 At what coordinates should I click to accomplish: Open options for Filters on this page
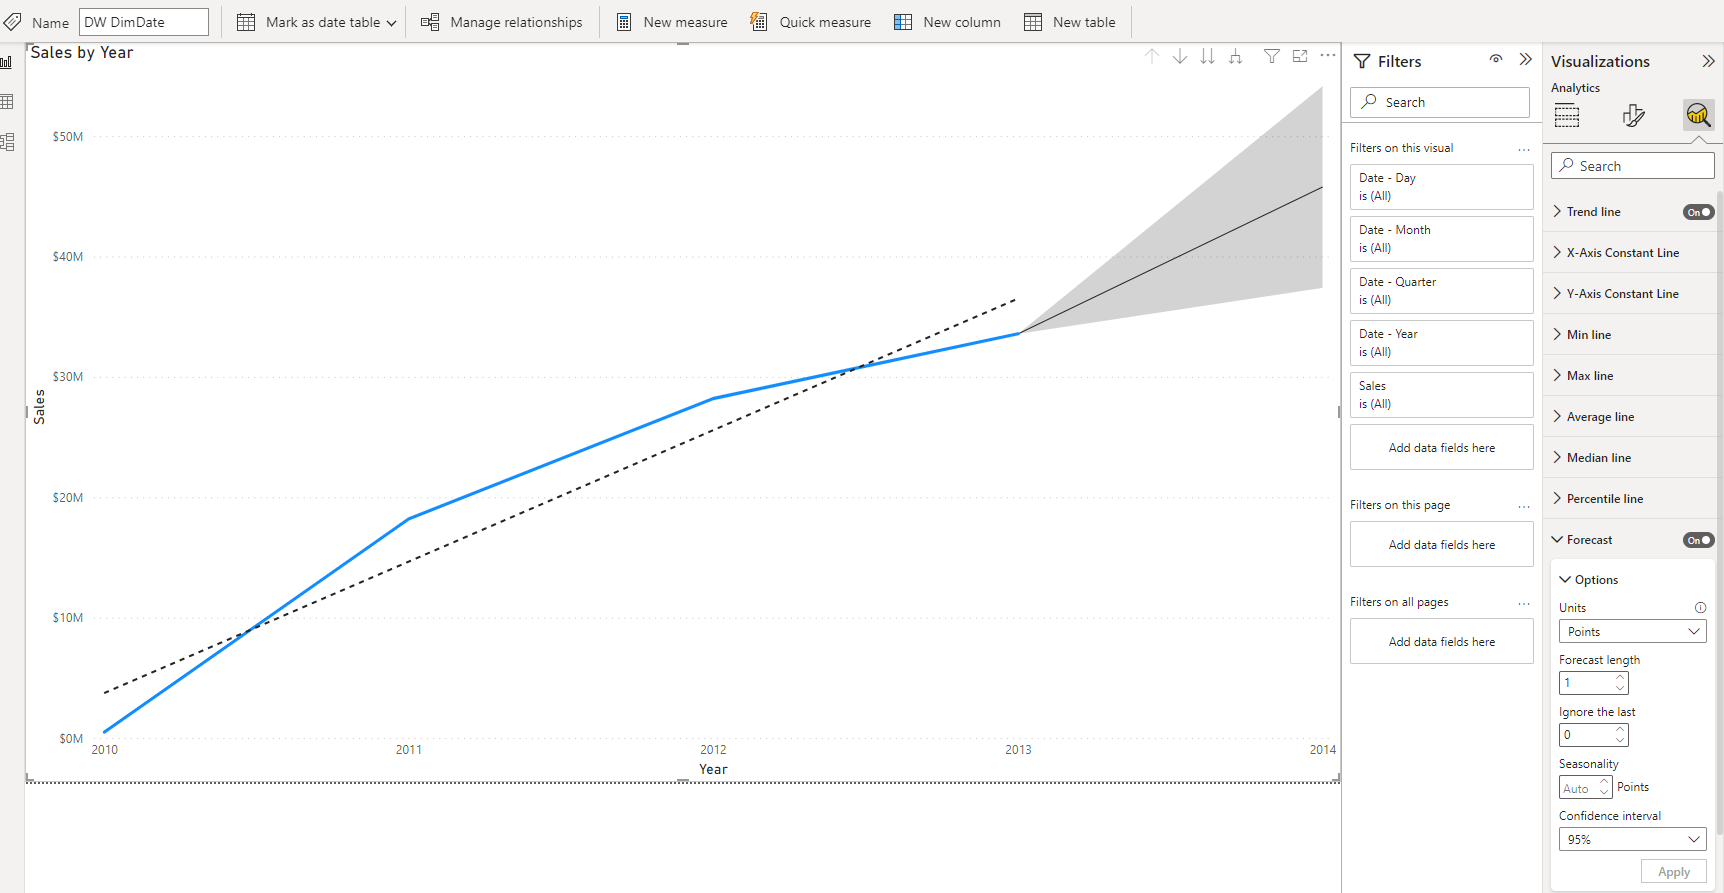1524,506
